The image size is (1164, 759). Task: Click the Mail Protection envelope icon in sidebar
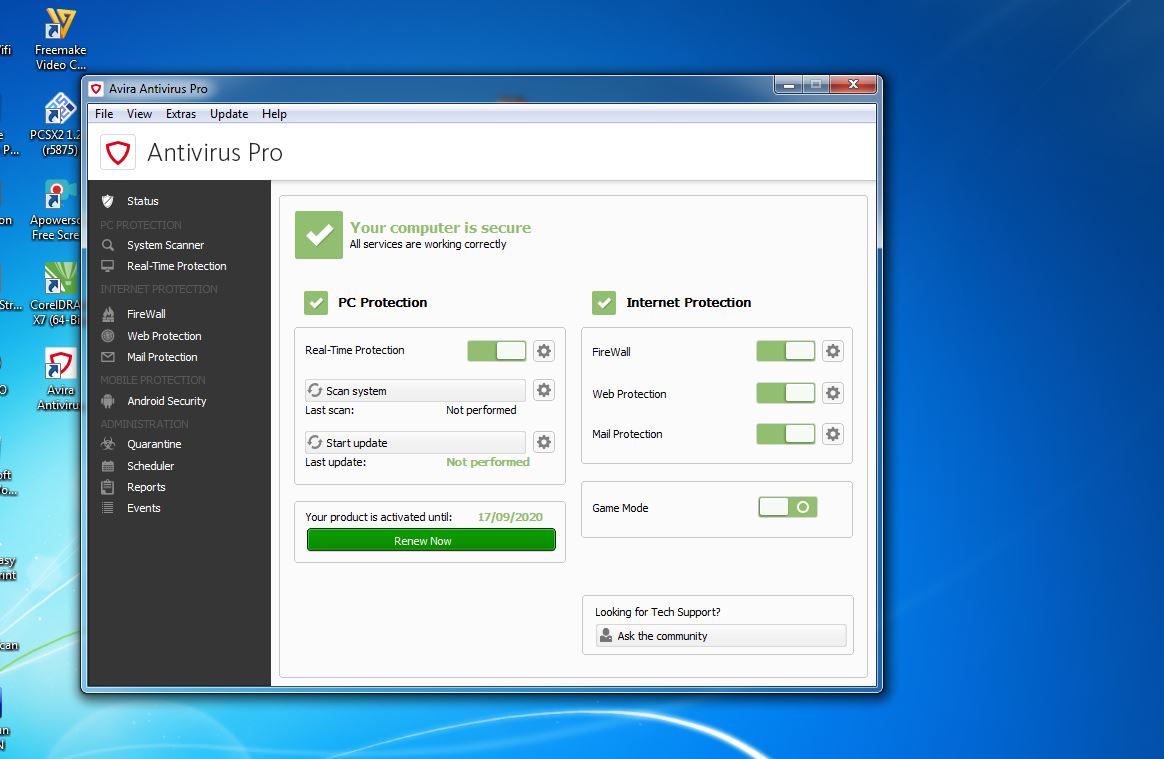(x=108, y=357)
